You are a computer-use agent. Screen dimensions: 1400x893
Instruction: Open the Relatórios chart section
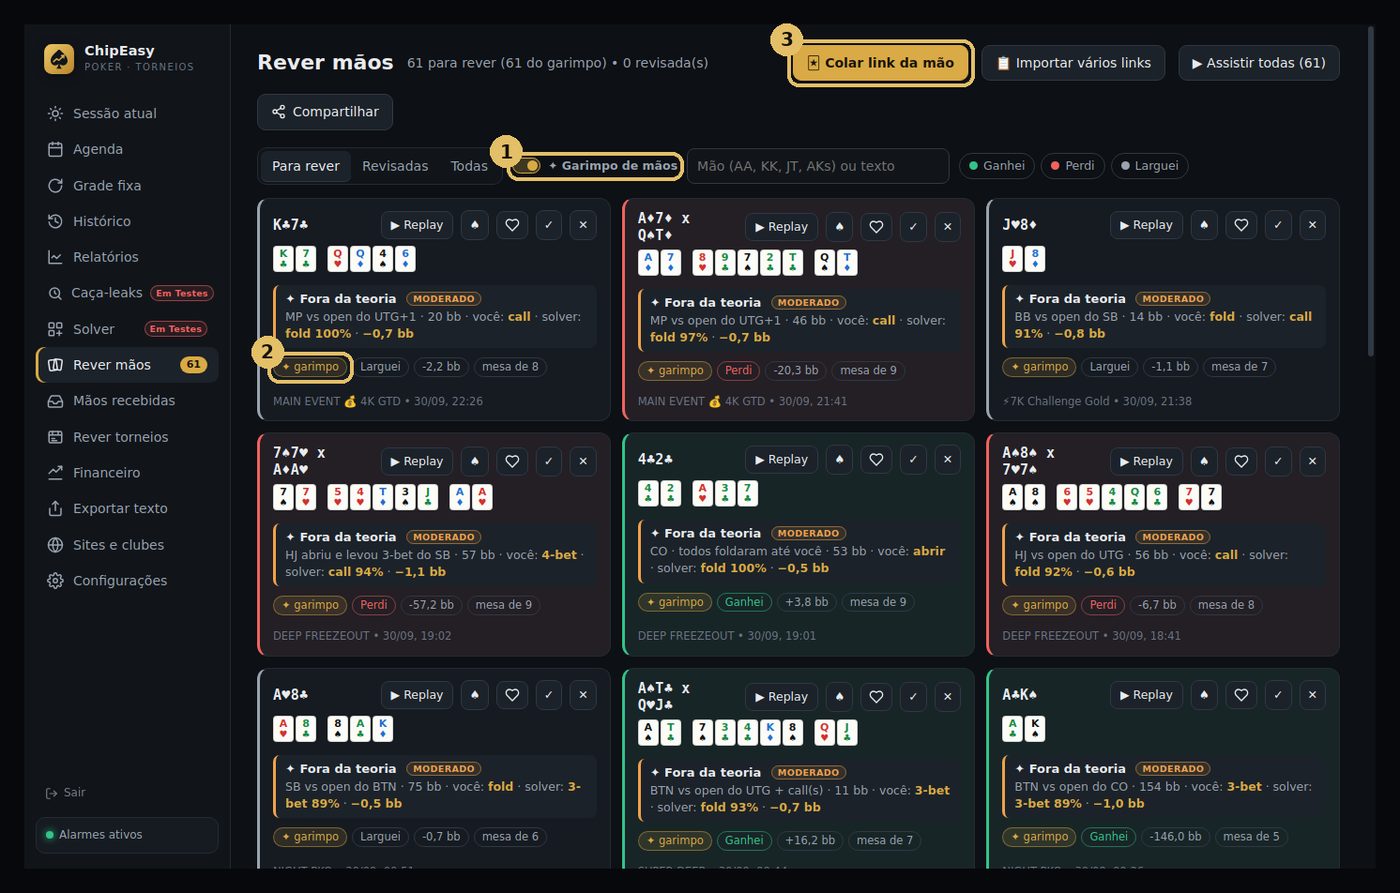[x=127, y=257]
